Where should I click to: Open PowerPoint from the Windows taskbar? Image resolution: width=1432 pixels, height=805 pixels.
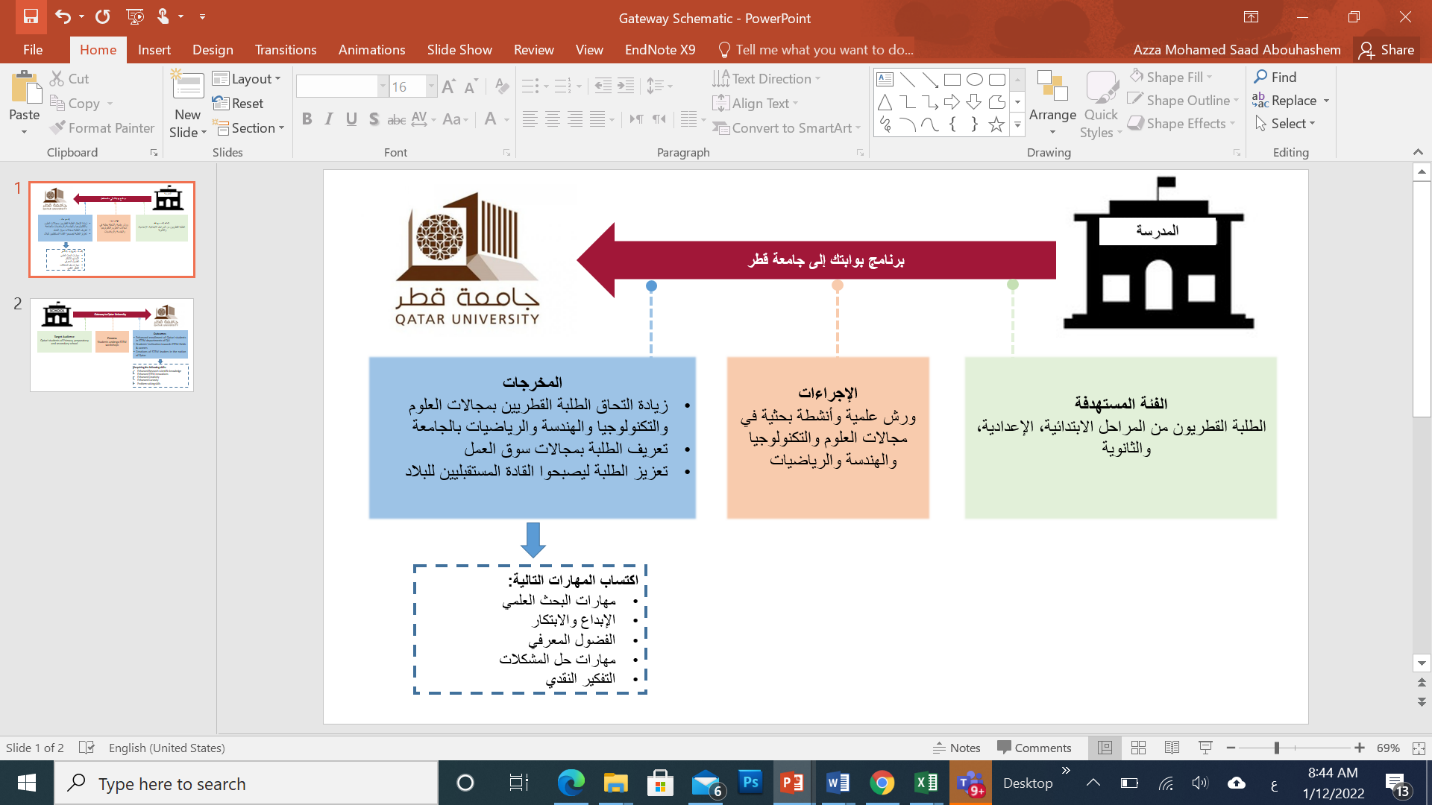pyautogui.click(x=791, y=783)
